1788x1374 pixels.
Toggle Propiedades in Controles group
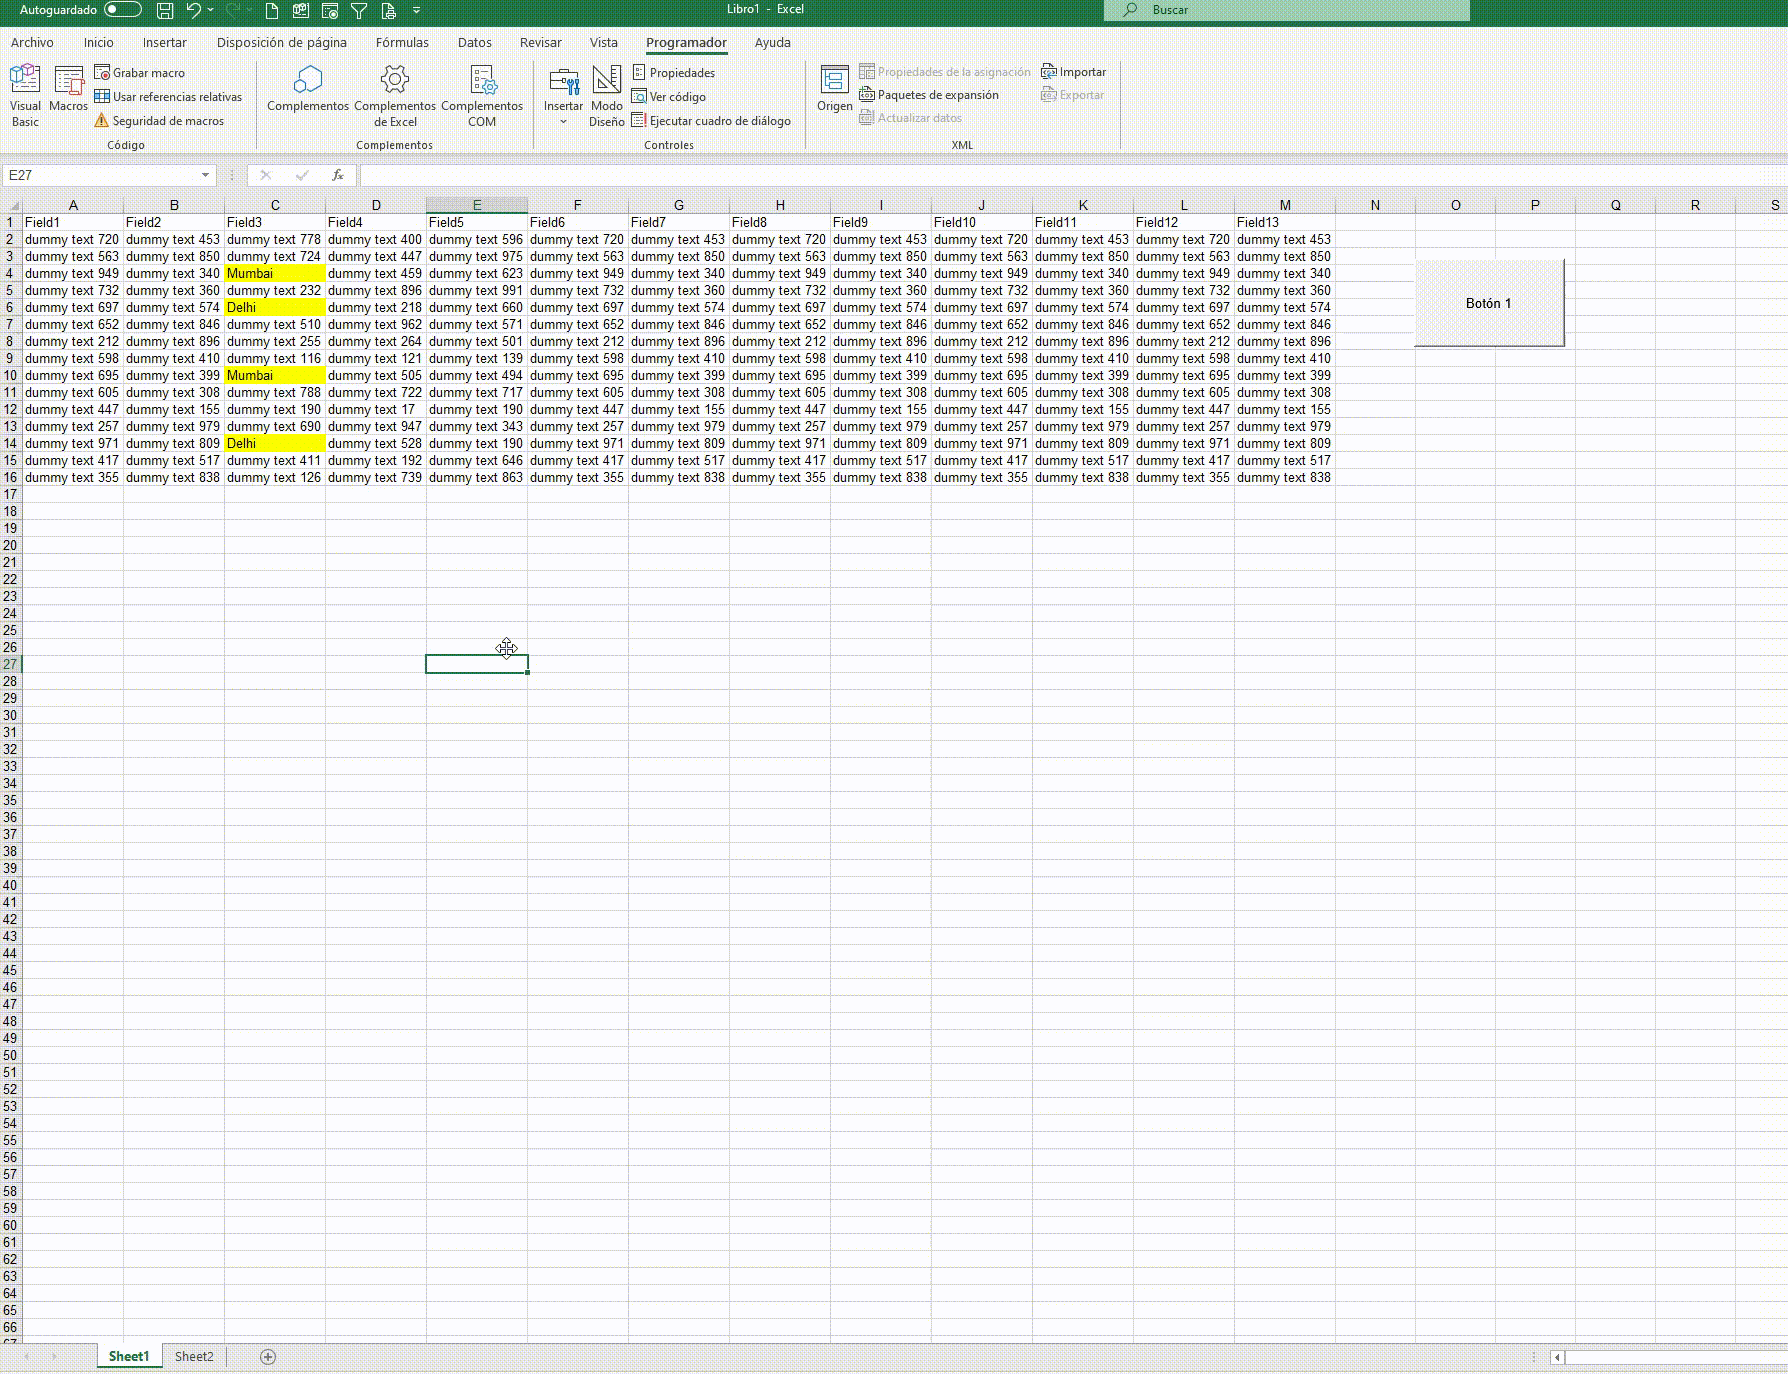[x=675, y=72]
